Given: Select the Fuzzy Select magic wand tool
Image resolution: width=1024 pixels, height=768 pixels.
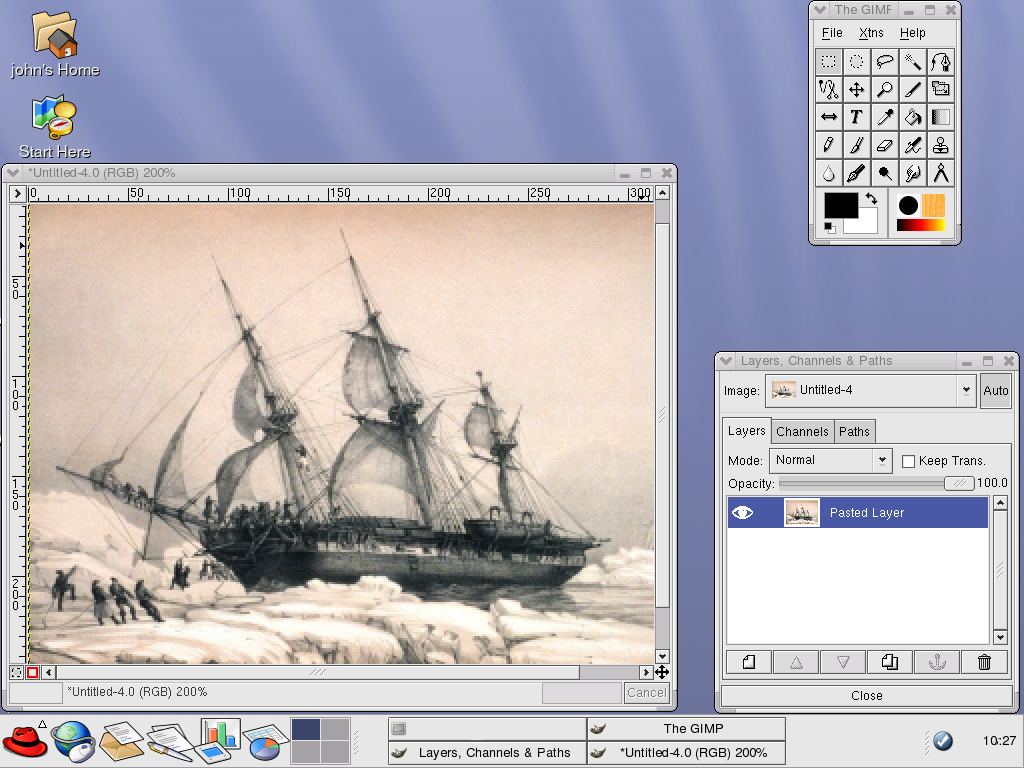Looking at the screenshot, I should (912, 61).
